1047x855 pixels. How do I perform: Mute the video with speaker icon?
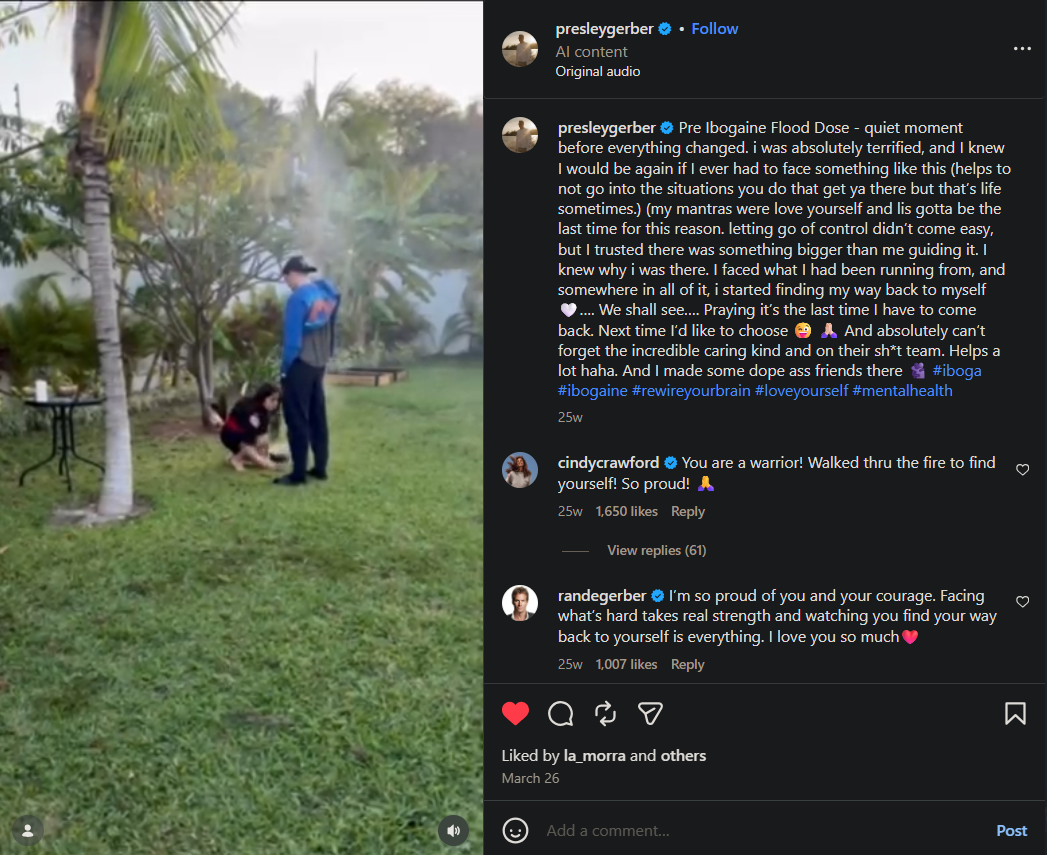click(453, 830)
